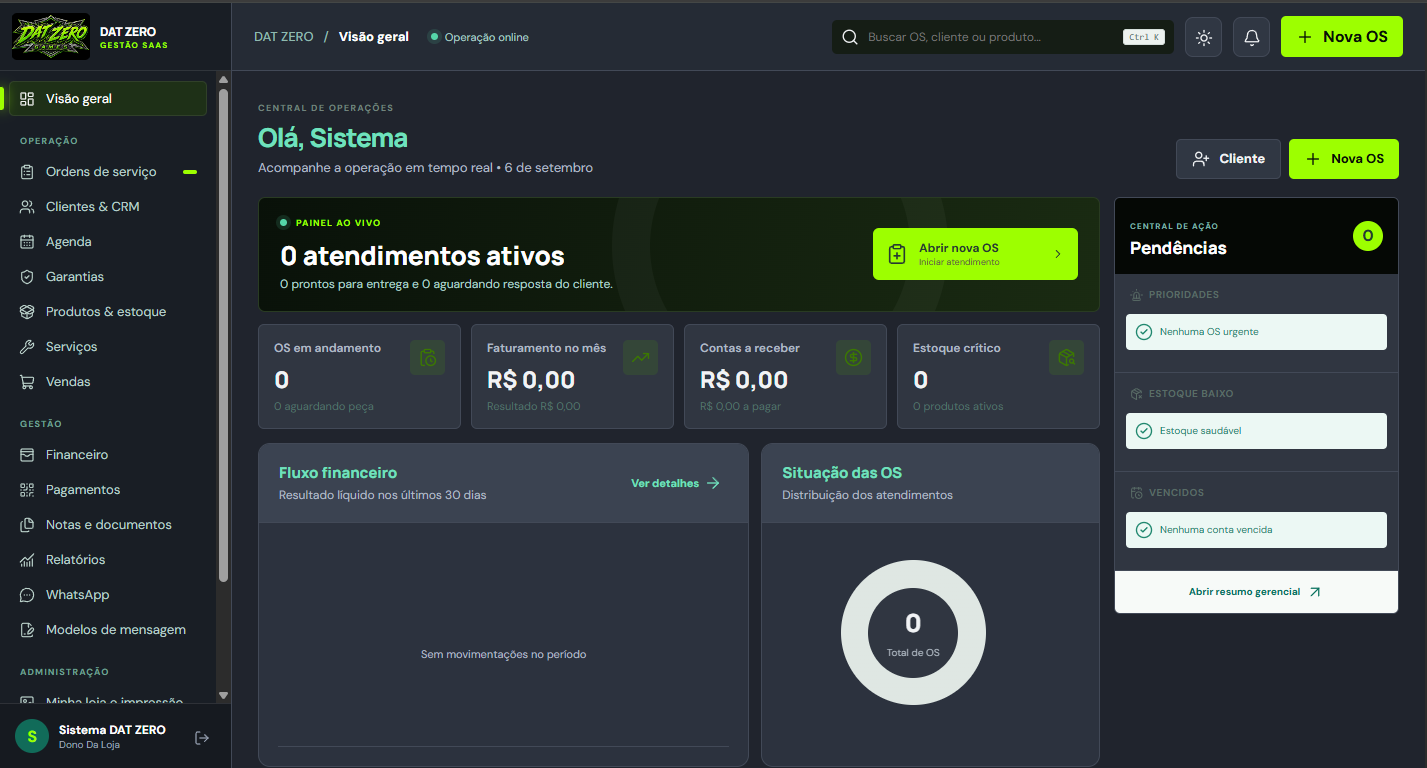Open Ver detalhes link in Fluxo financeiro
1427x768 pixels.
click(x=675, y=483)
